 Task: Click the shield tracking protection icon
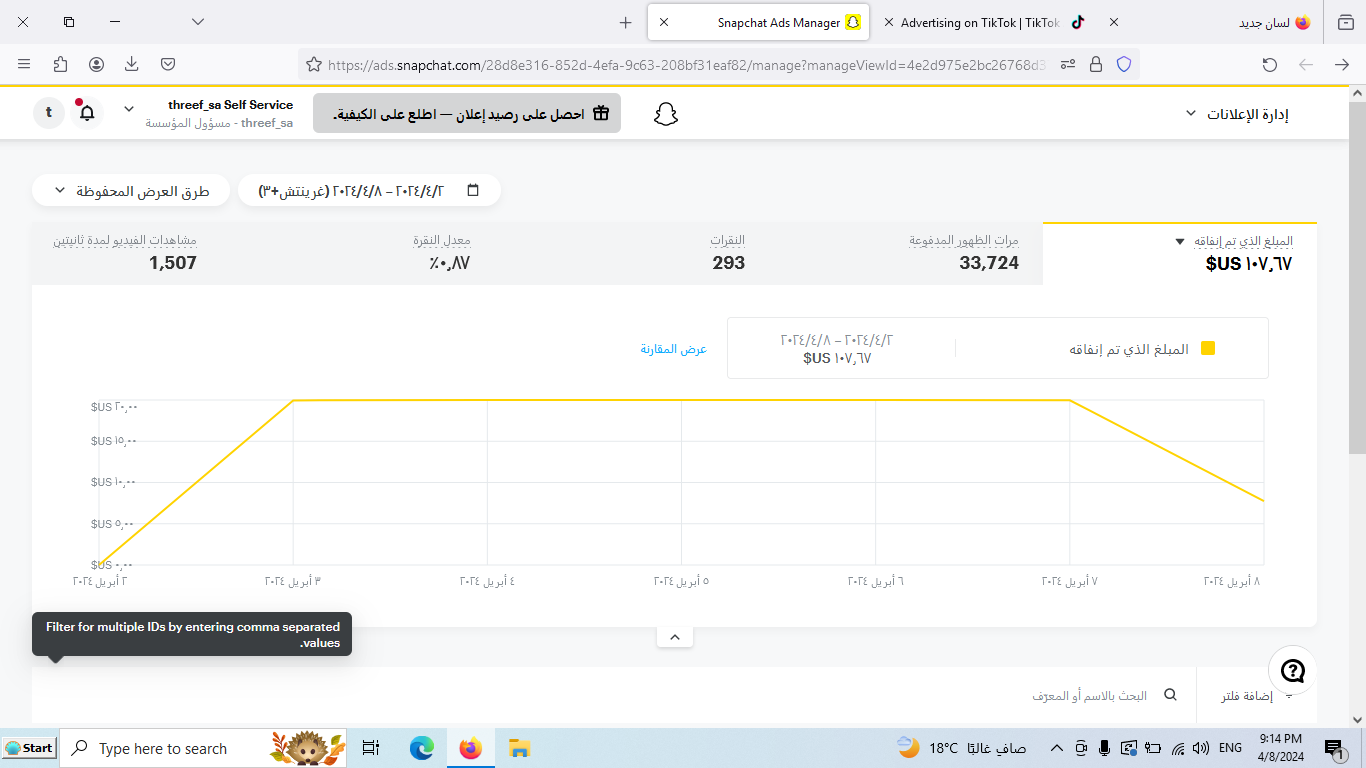point(1124,64)
